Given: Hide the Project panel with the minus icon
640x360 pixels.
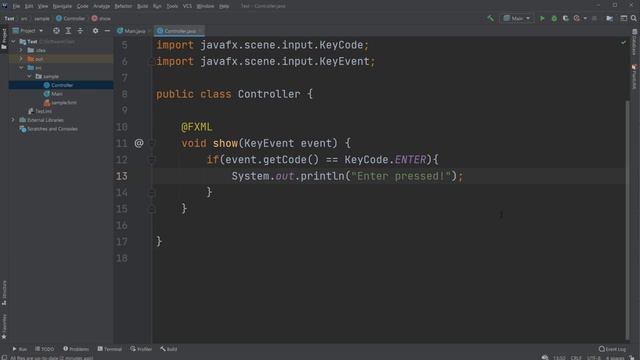Looking at the screenshot, I should [107, 31].
